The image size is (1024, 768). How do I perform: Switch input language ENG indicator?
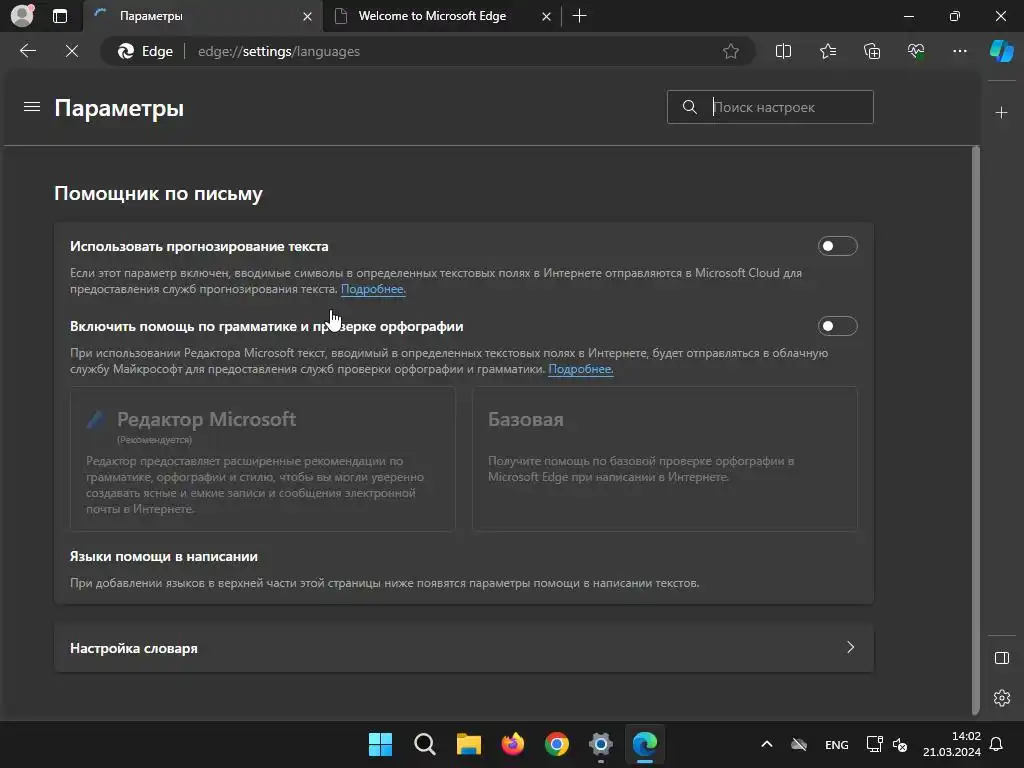point(837,744)
